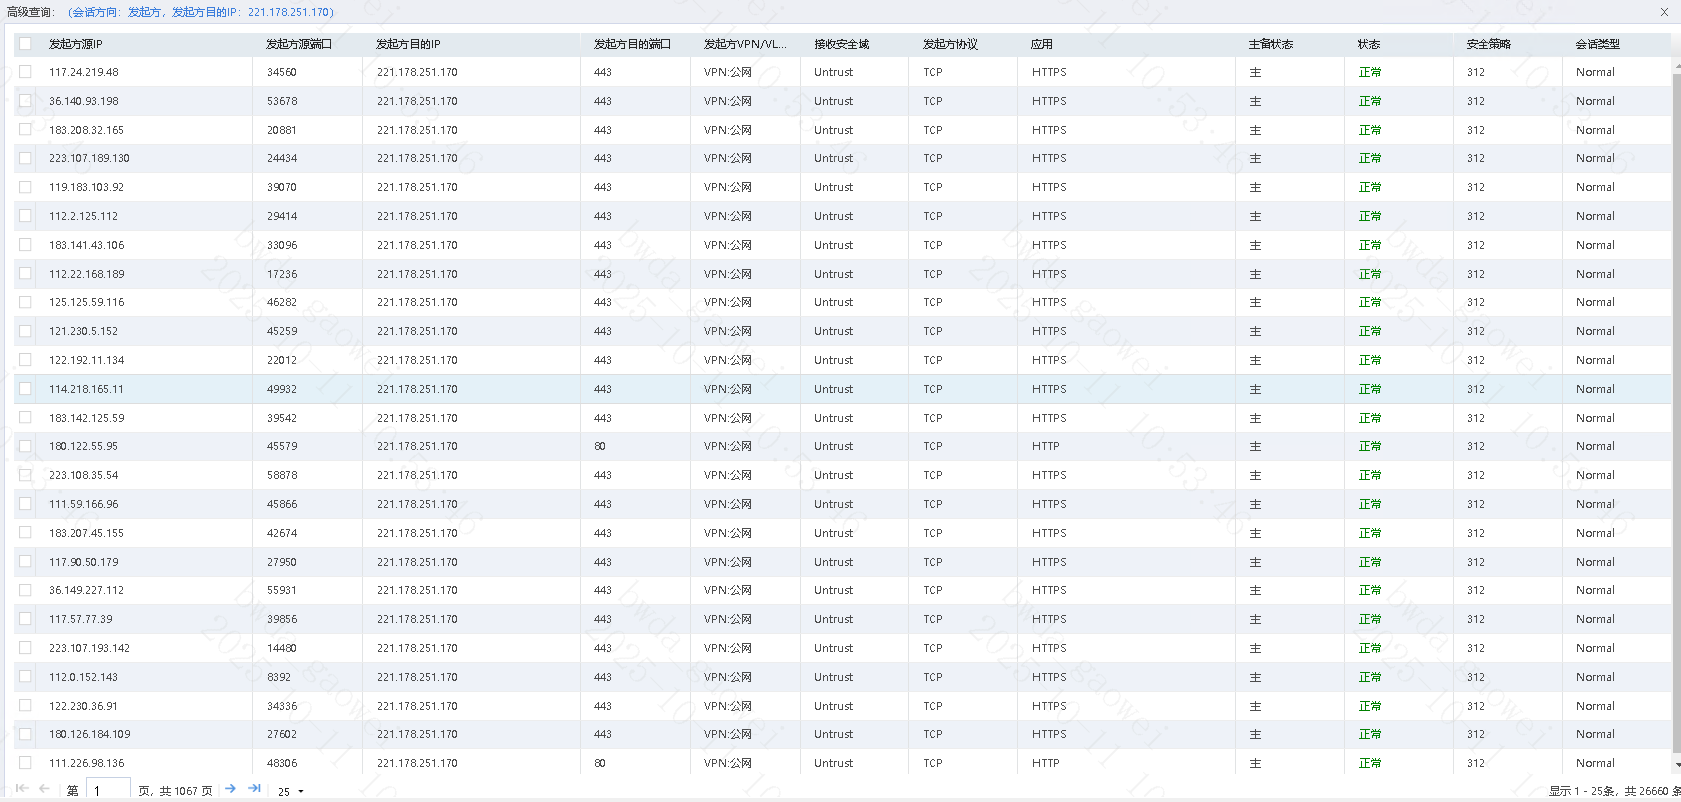Toggle the select-all header checkbox
Viewport: 1681px width, 802px height.
coord(25,44)
